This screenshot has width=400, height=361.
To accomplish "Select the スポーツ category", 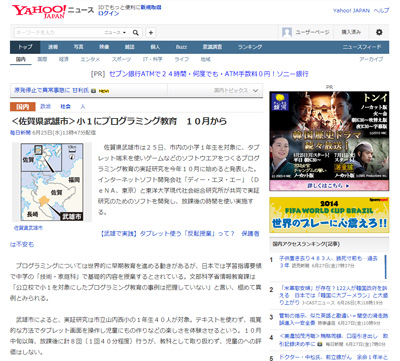I will [121, 59].
